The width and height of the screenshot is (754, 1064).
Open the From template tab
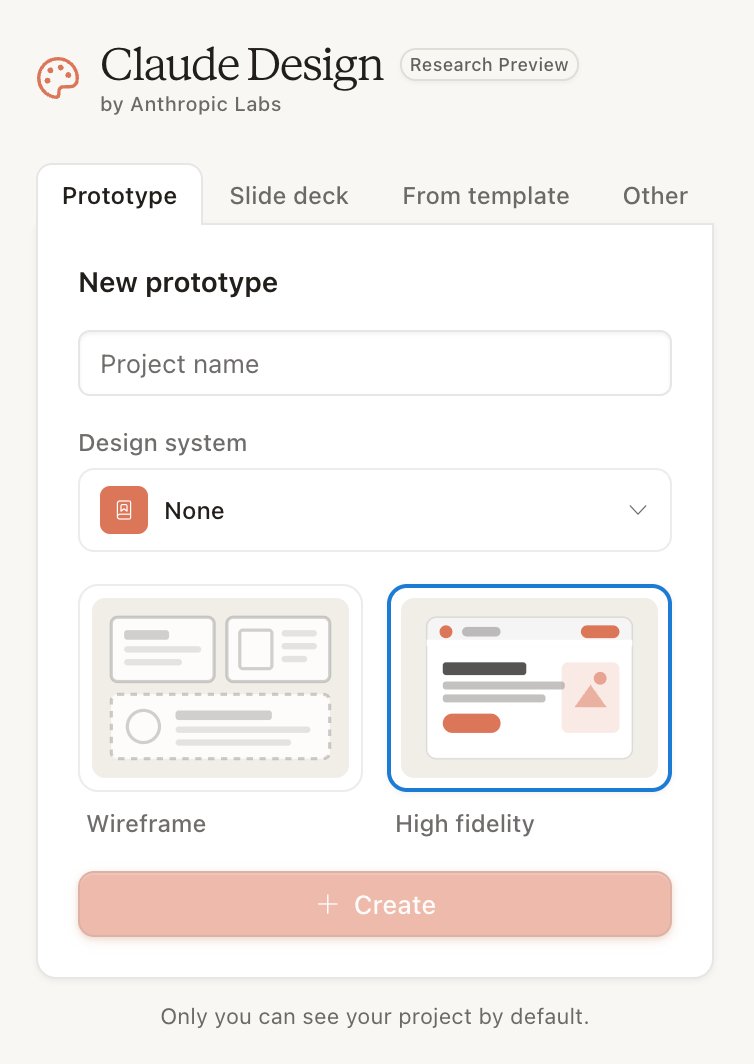(x=486, y=196)
